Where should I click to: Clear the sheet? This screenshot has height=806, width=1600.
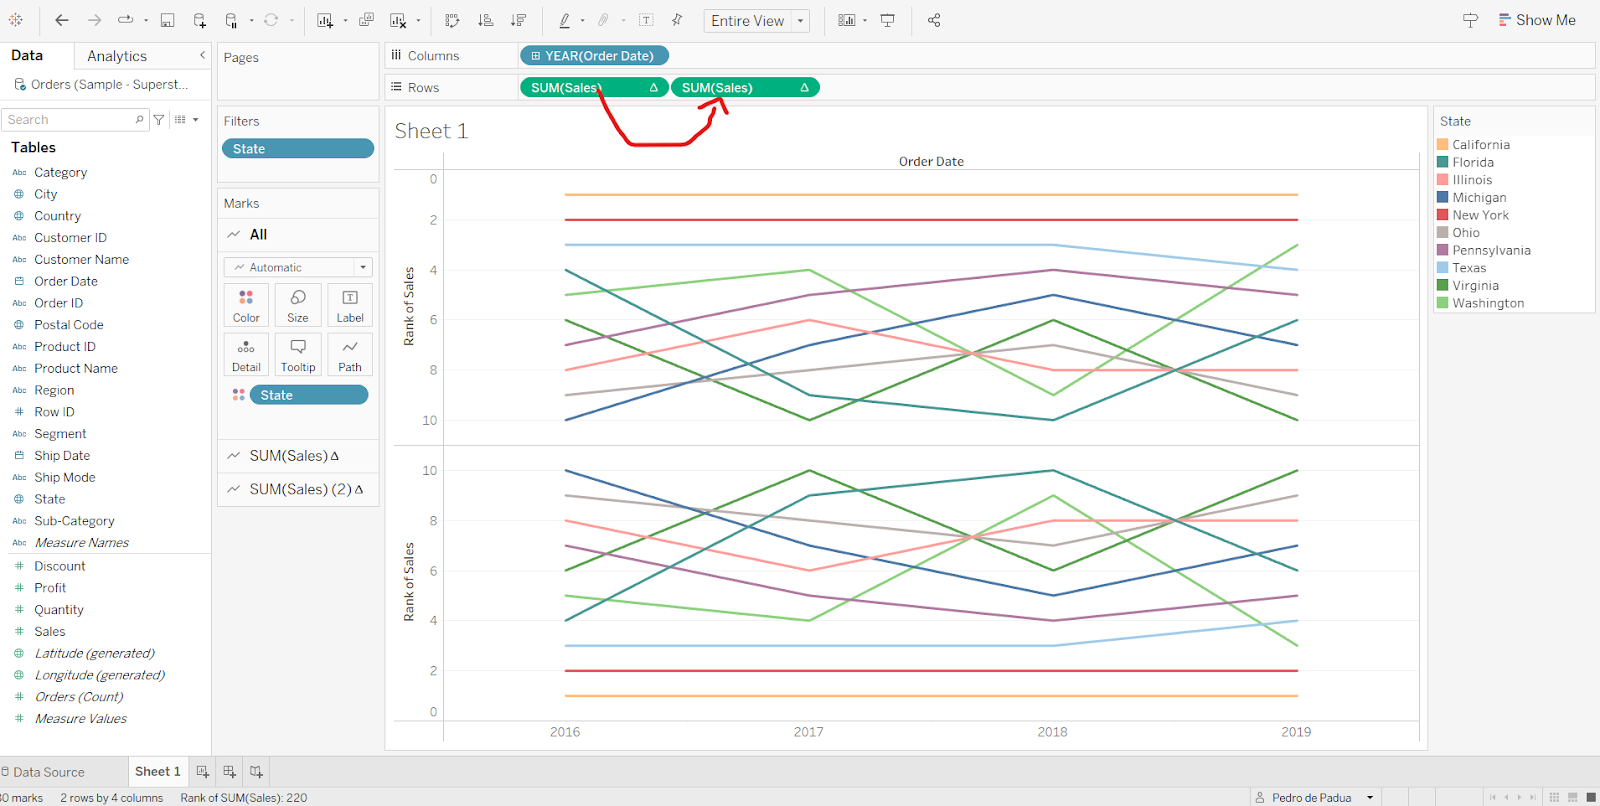398,20
